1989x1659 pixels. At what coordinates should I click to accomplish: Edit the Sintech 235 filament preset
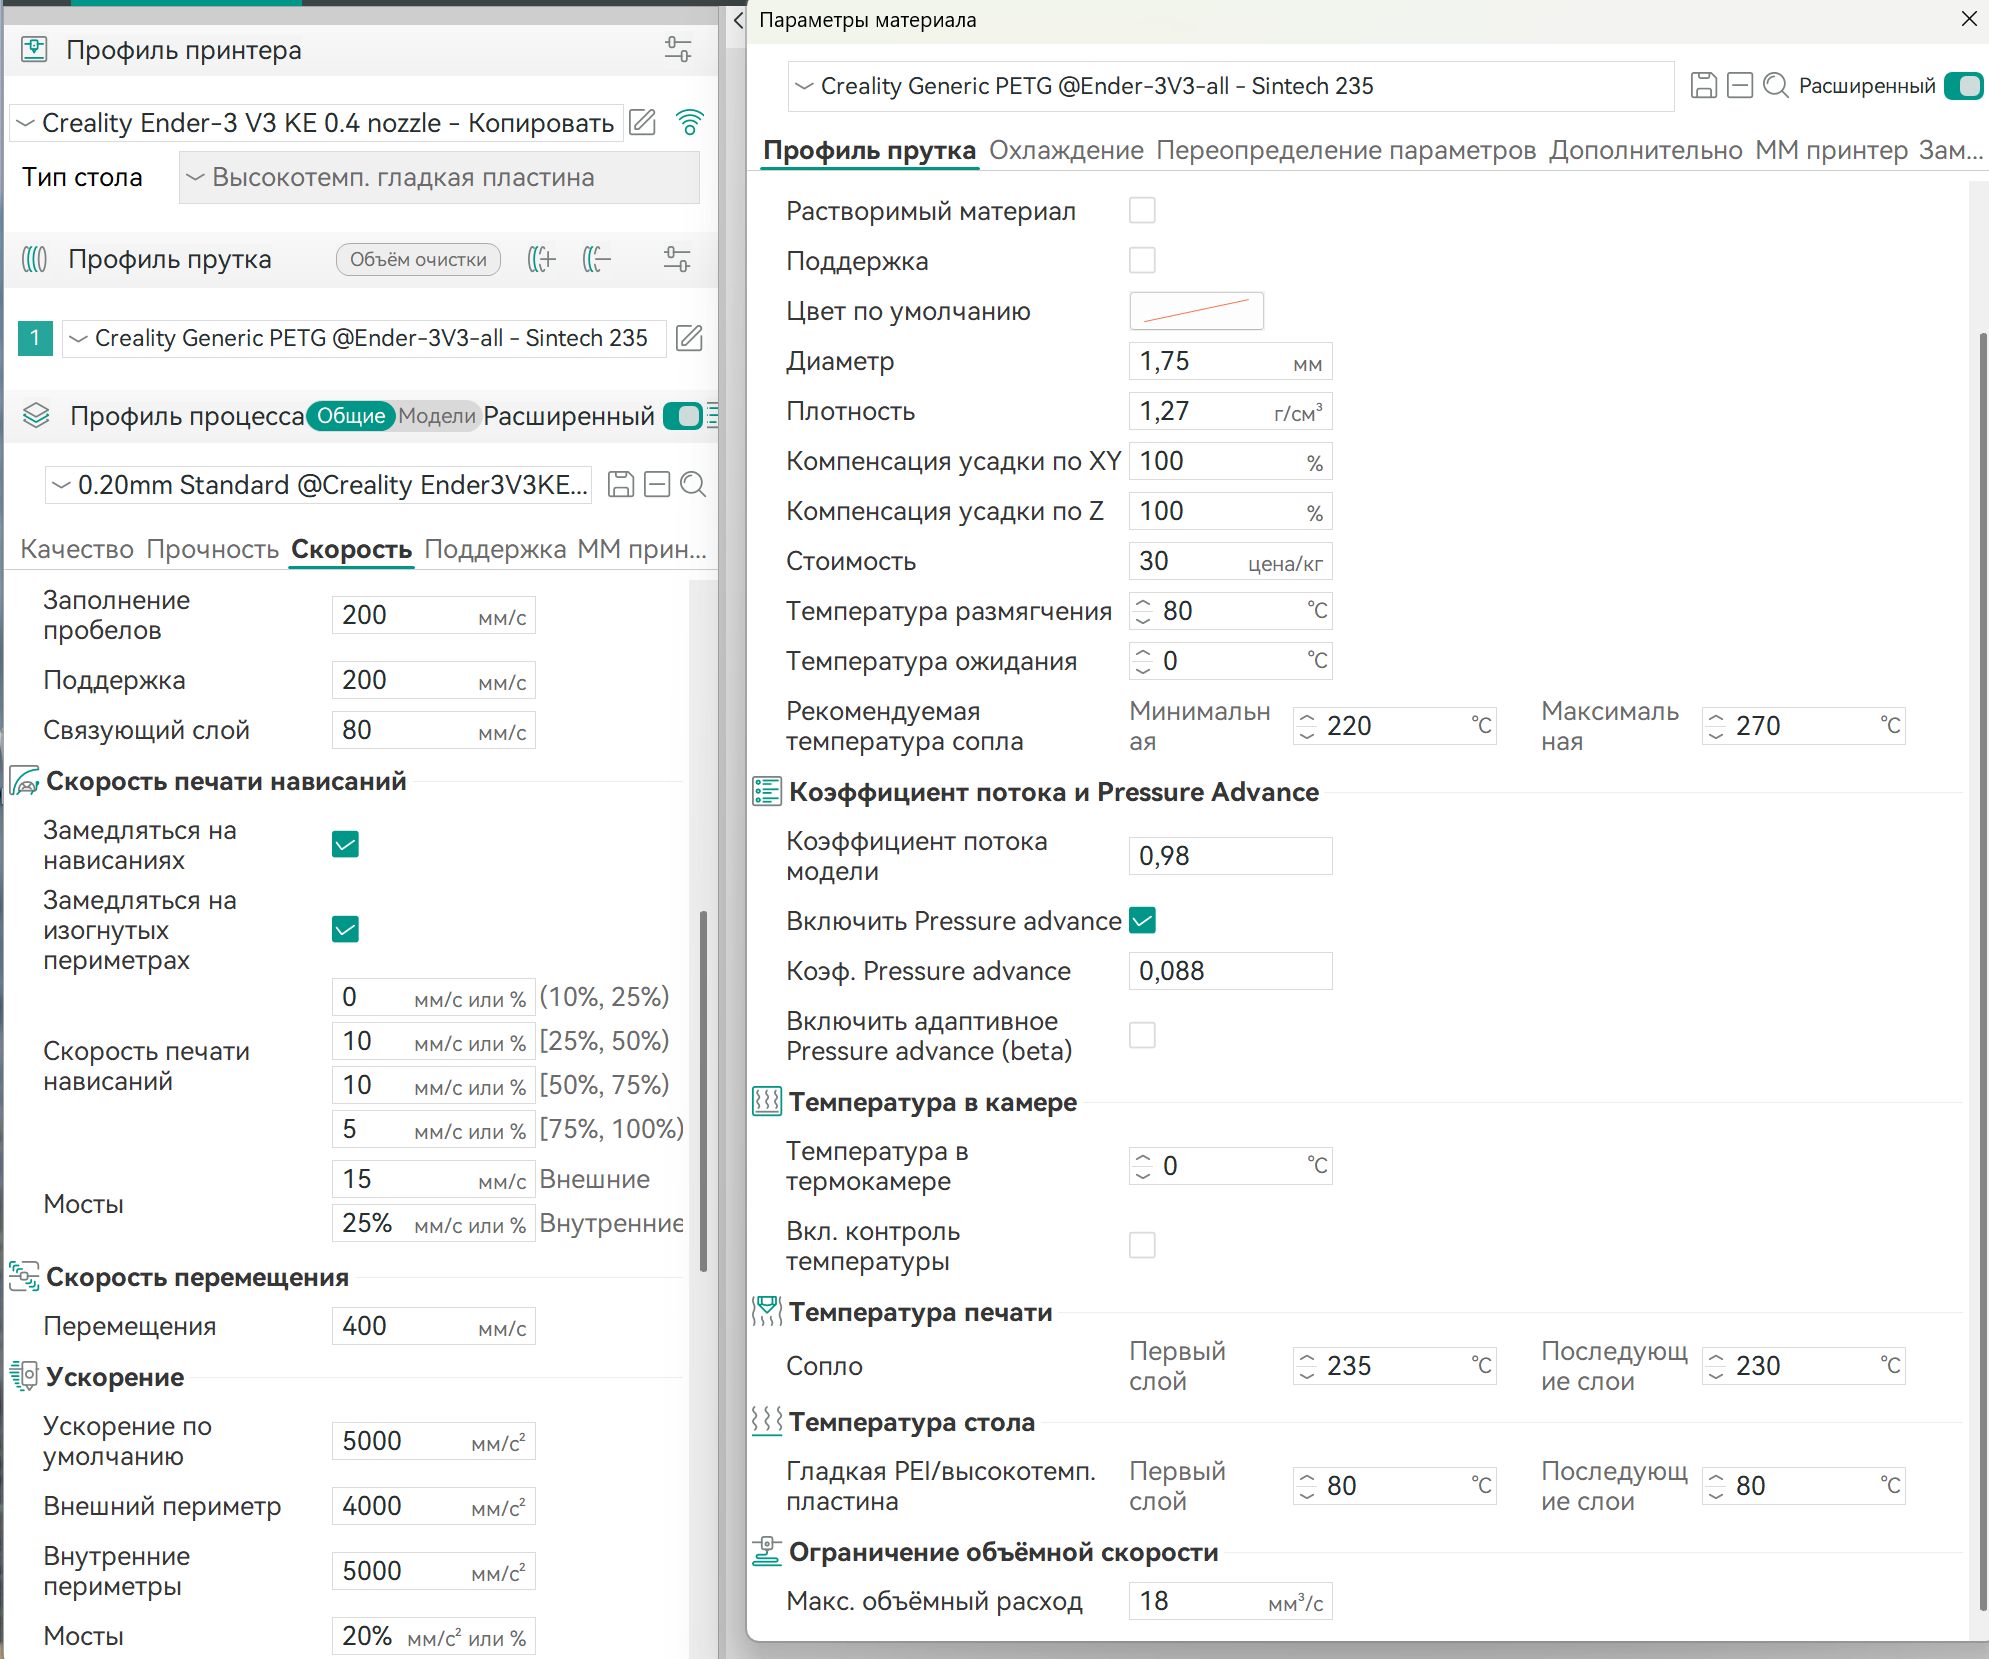tap(689, 338)
